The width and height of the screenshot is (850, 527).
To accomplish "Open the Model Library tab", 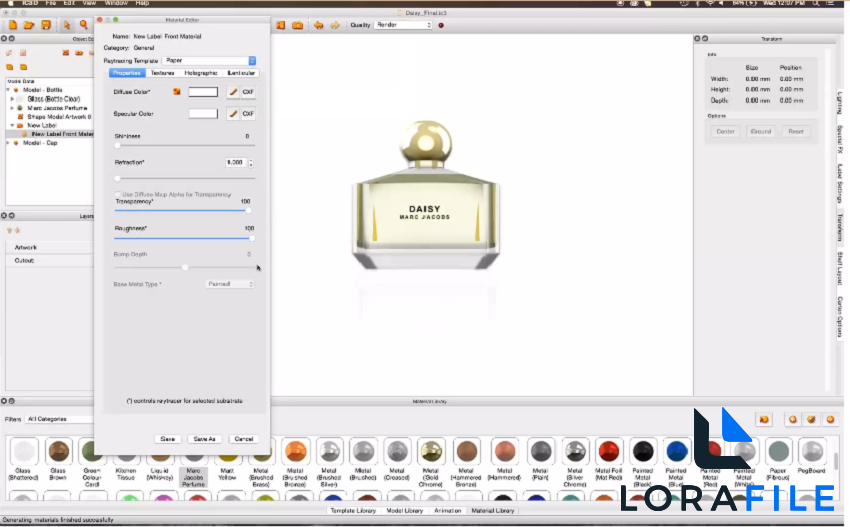I will pos(404,511).
